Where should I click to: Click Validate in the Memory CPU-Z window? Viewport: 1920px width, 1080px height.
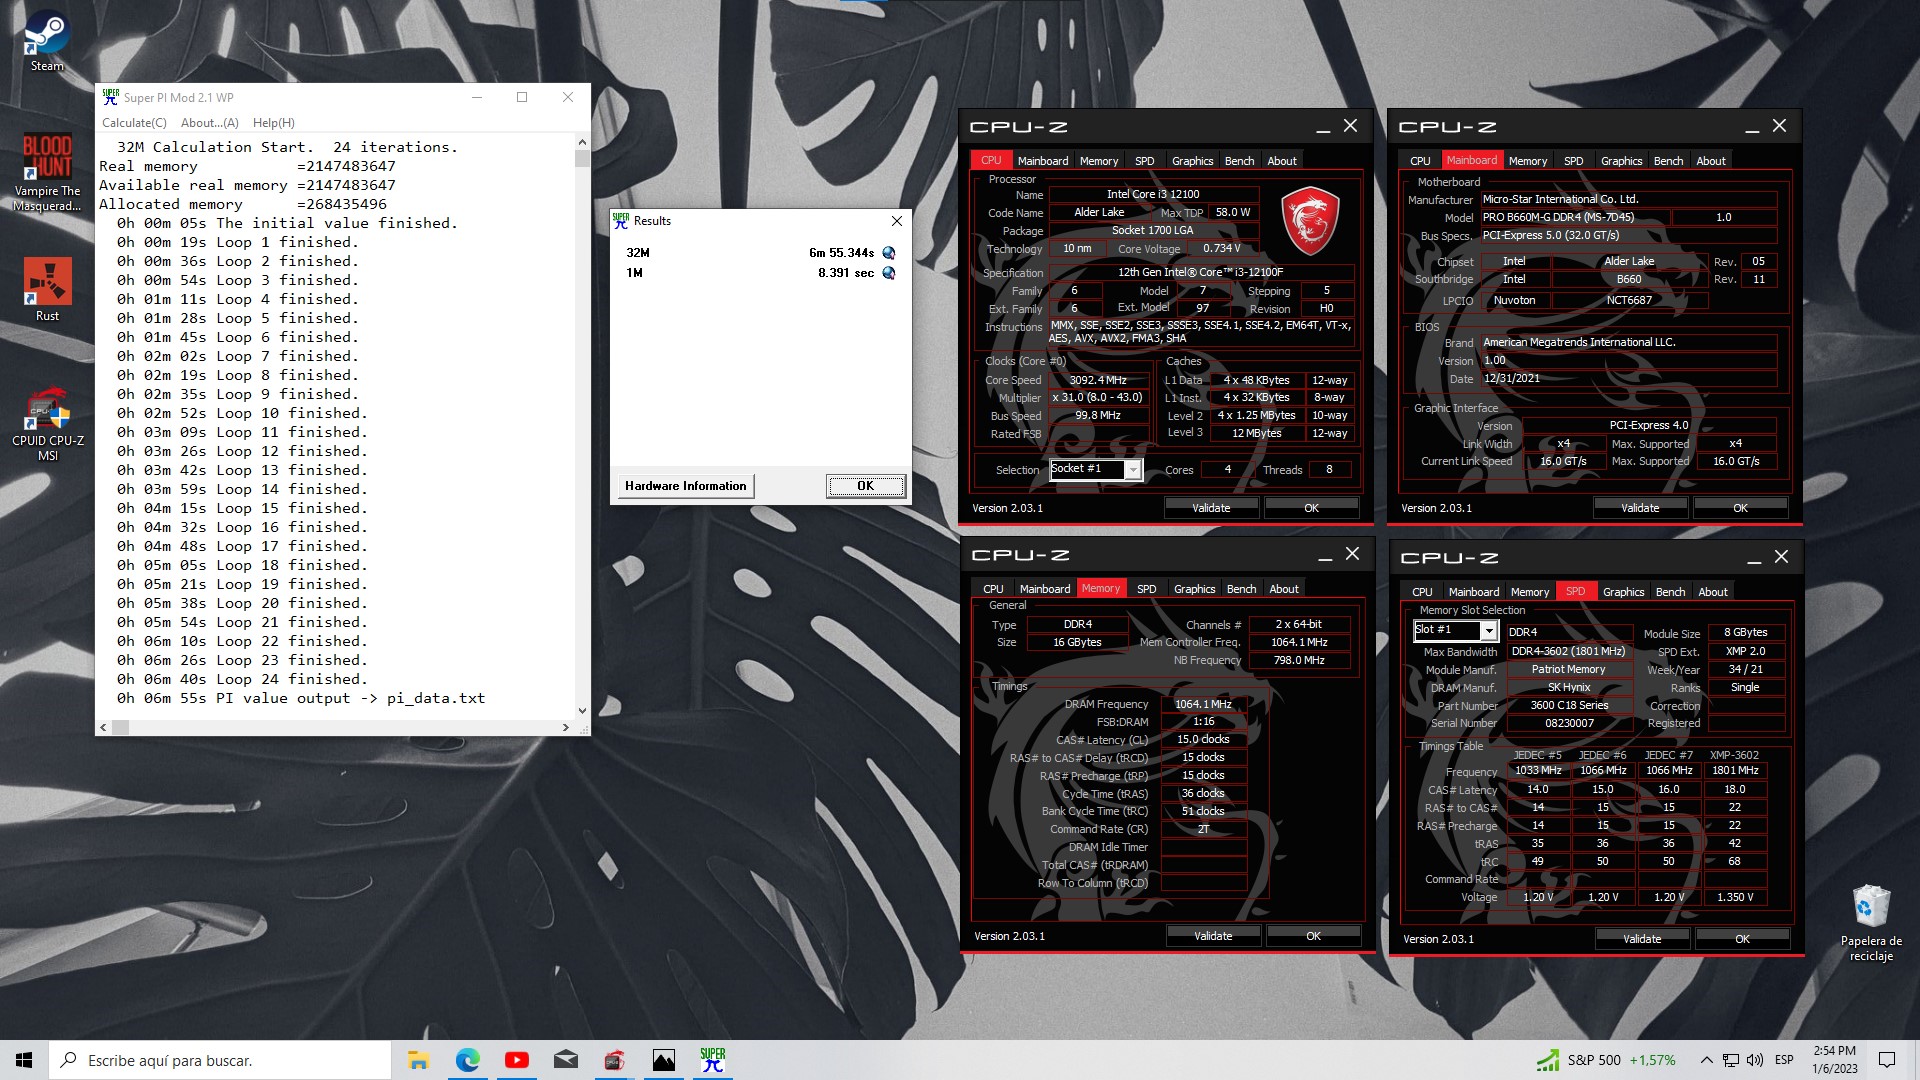[1213, 936]
